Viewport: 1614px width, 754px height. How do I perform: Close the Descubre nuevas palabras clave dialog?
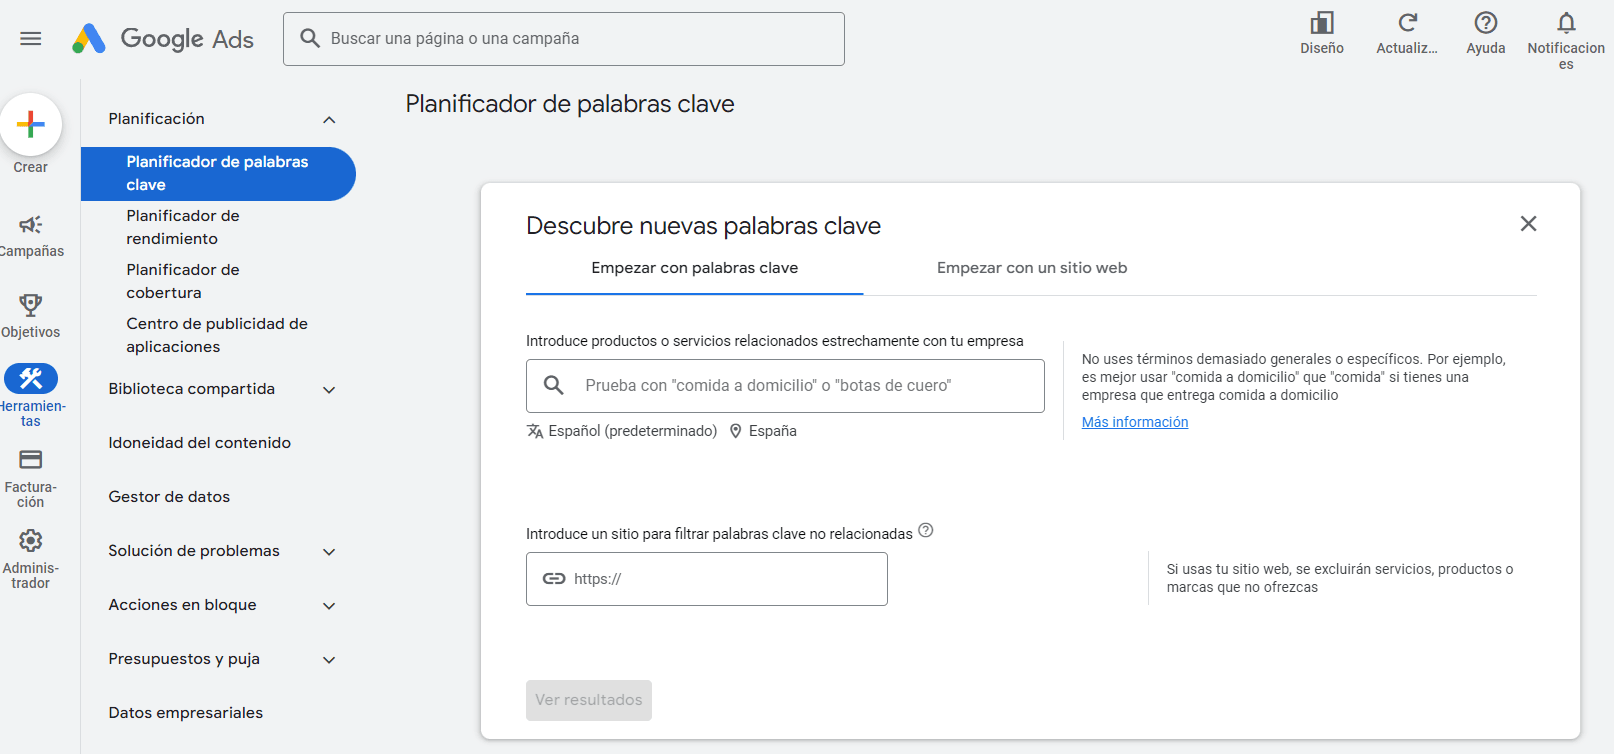1528,224
